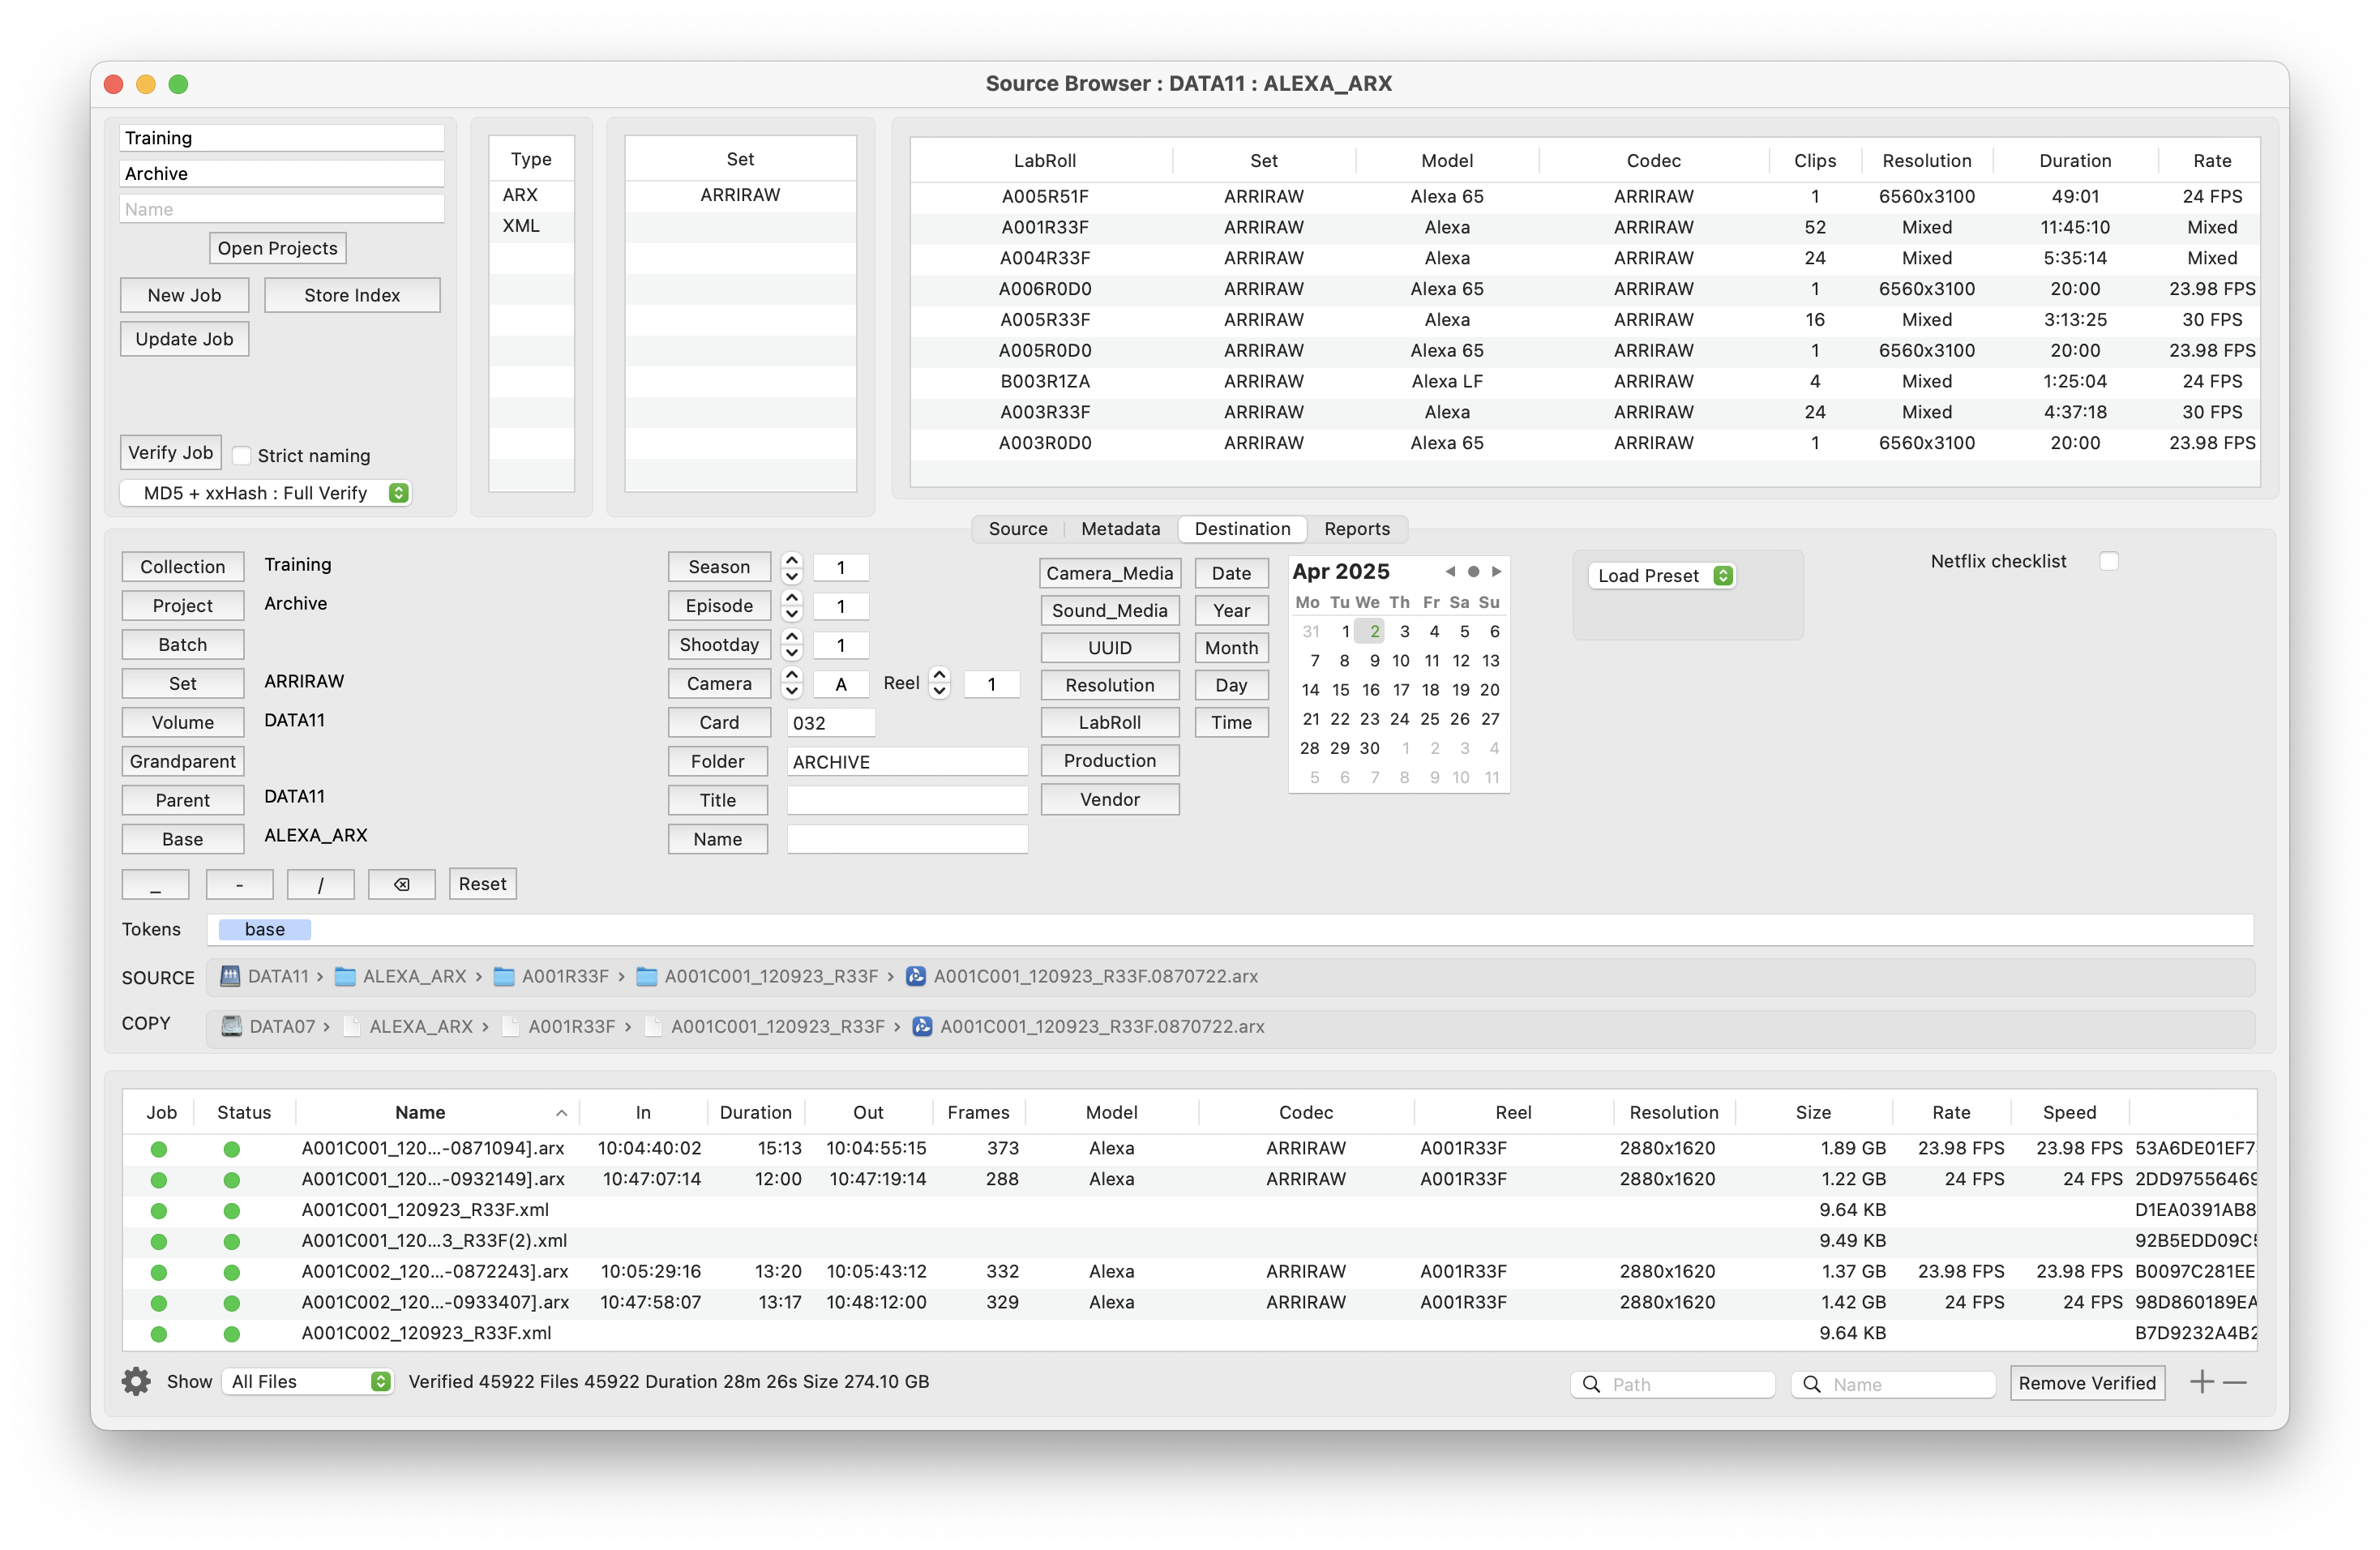Jump to today dot in calendar
Viewport: 2380px width, 1550px height.
click(x=1473, y=571)
